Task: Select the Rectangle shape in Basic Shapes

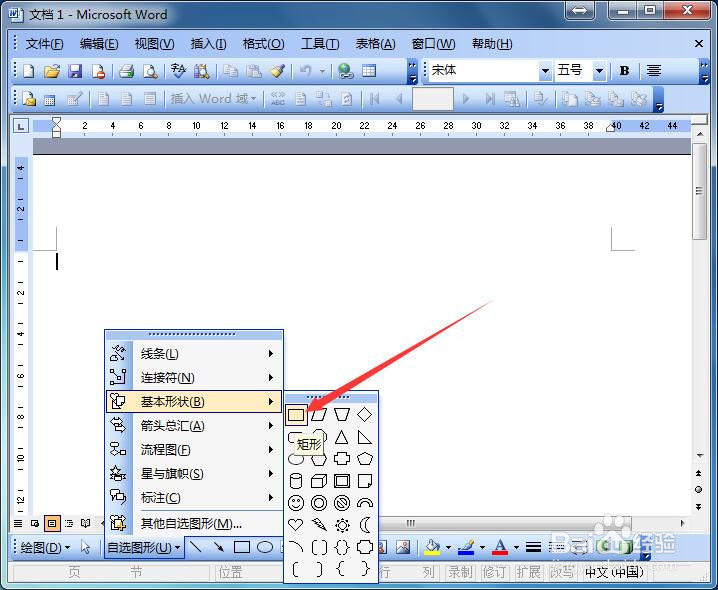Action: [x=296, y=415]
